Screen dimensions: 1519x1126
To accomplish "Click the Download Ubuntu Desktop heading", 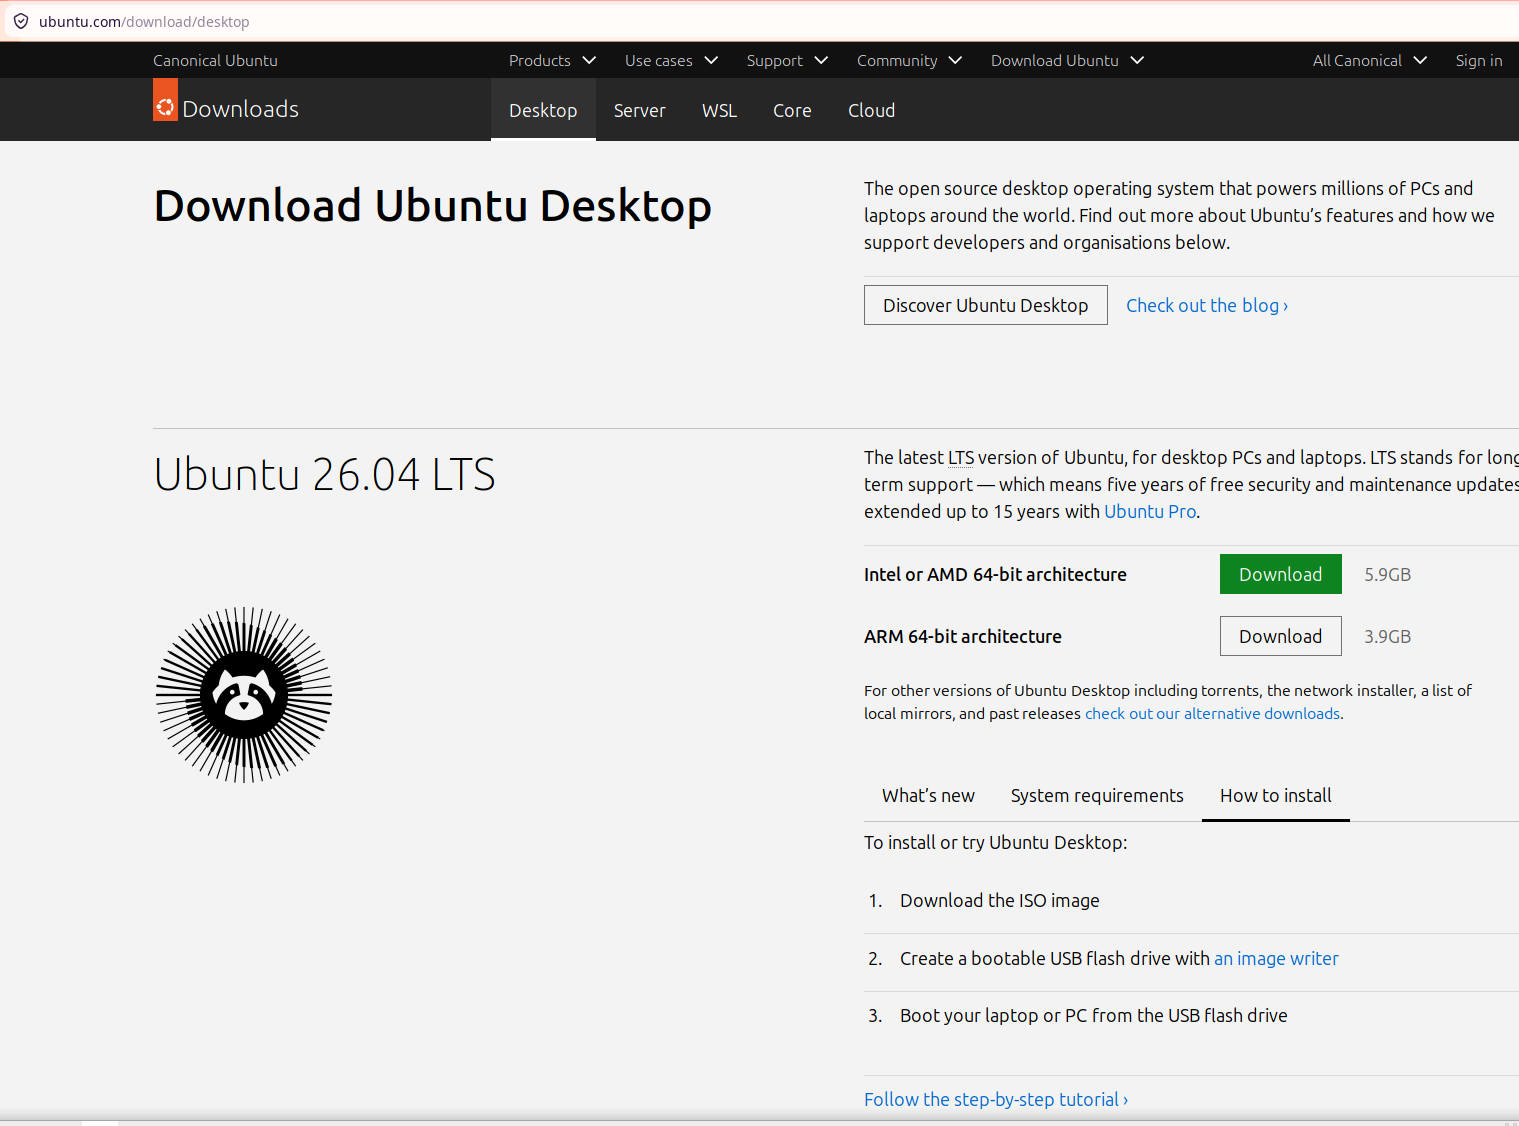I will pos(433,206).
